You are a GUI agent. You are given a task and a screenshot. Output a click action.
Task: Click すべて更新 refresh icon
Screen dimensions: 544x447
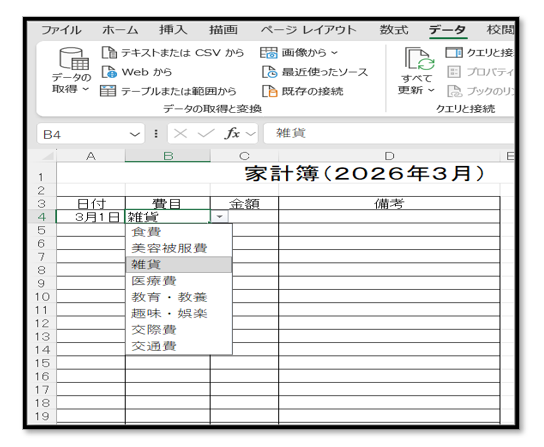click(419, 58)
